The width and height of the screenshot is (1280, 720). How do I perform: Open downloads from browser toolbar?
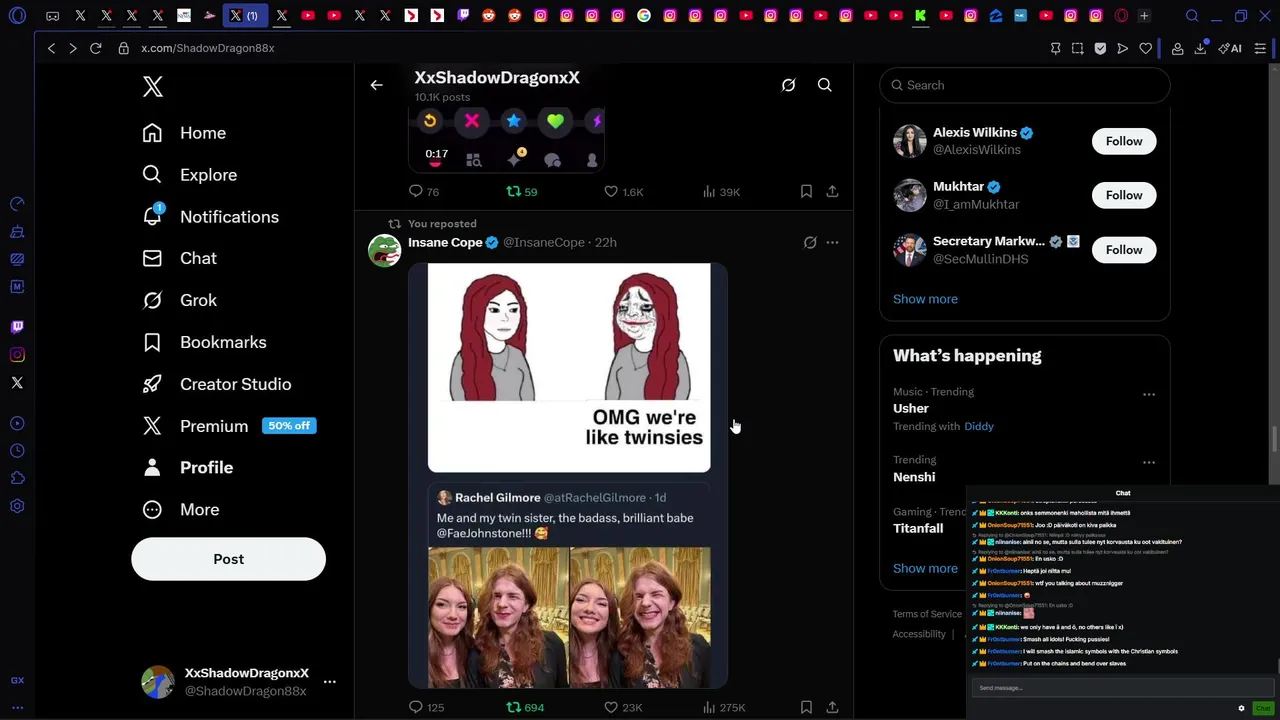tap(1200, 48)
